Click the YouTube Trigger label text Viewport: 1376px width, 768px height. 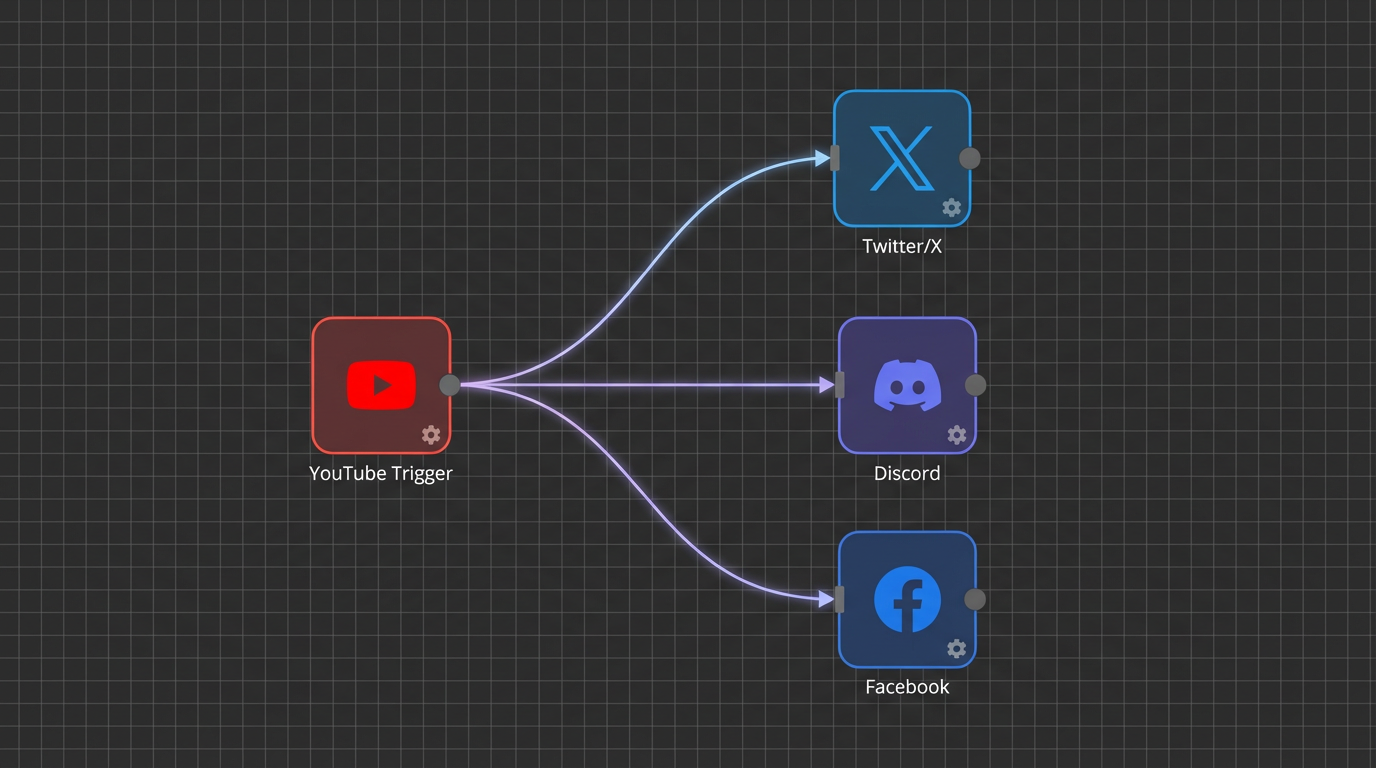(x=380, y=473)
